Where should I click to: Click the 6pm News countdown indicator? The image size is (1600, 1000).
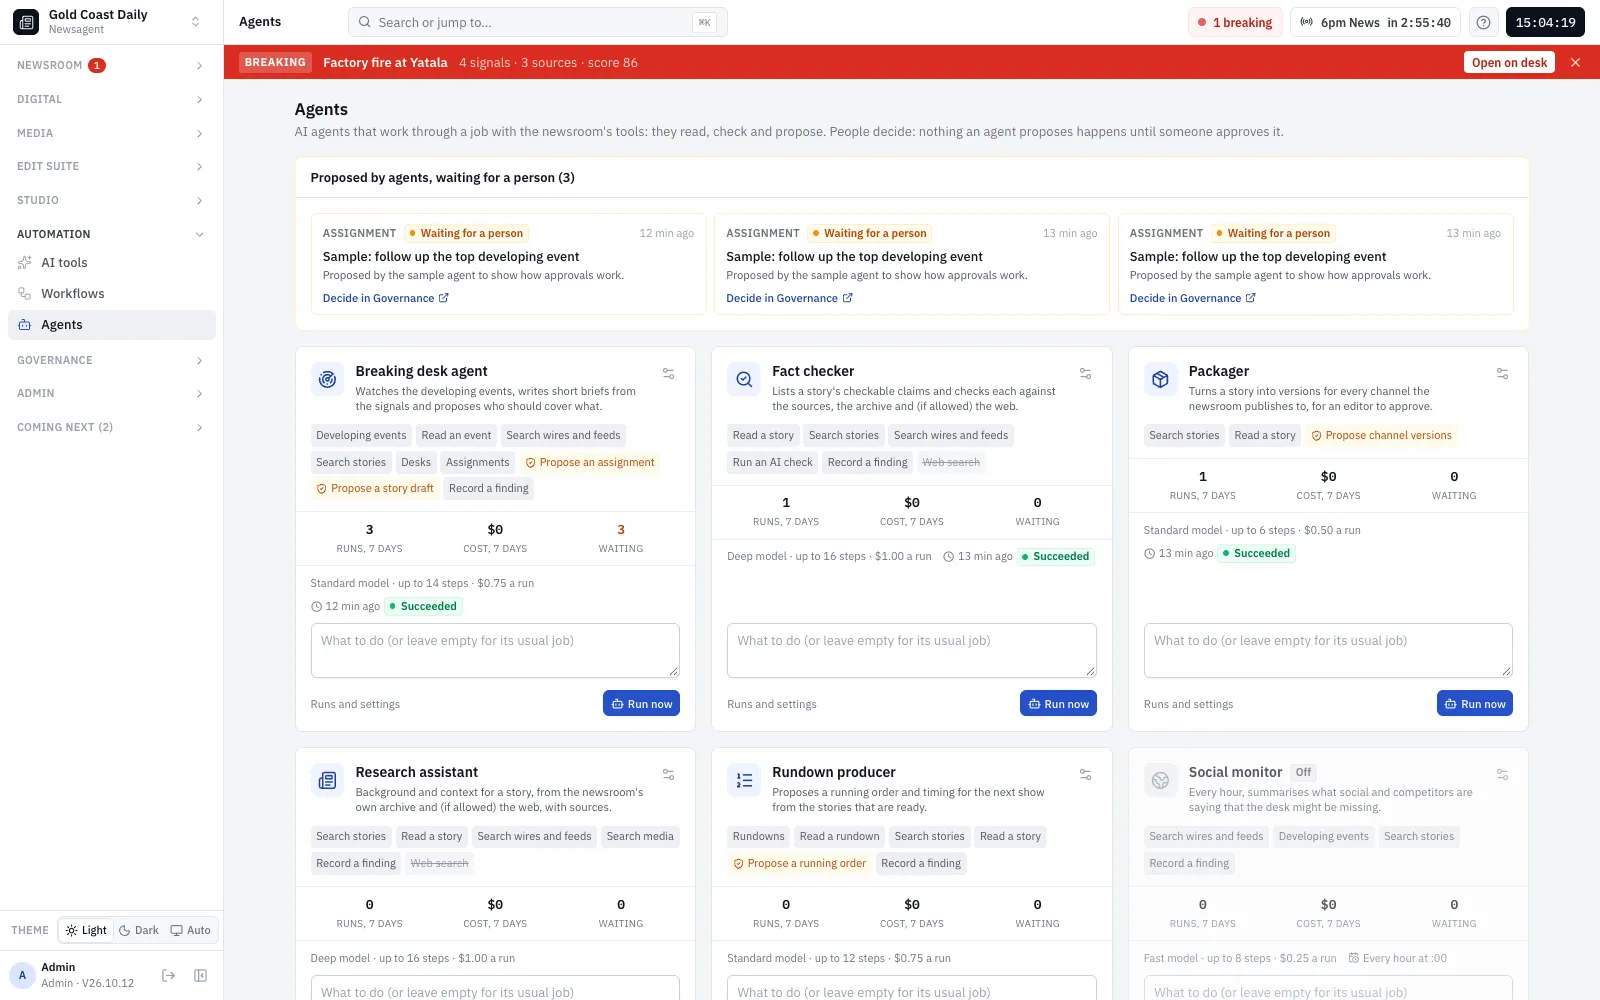(1375, 22)
